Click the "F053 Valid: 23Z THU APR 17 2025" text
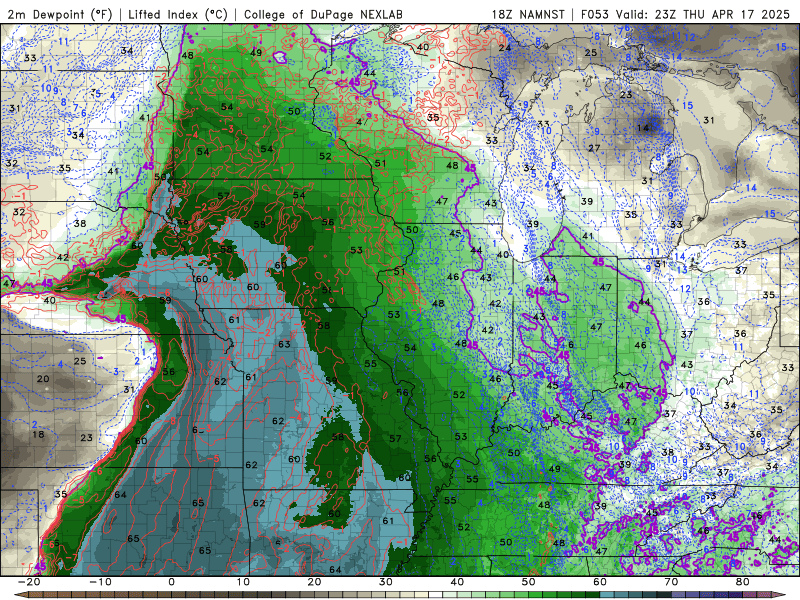The width and height of the screenshot is (800, 600). pos(685,14)
